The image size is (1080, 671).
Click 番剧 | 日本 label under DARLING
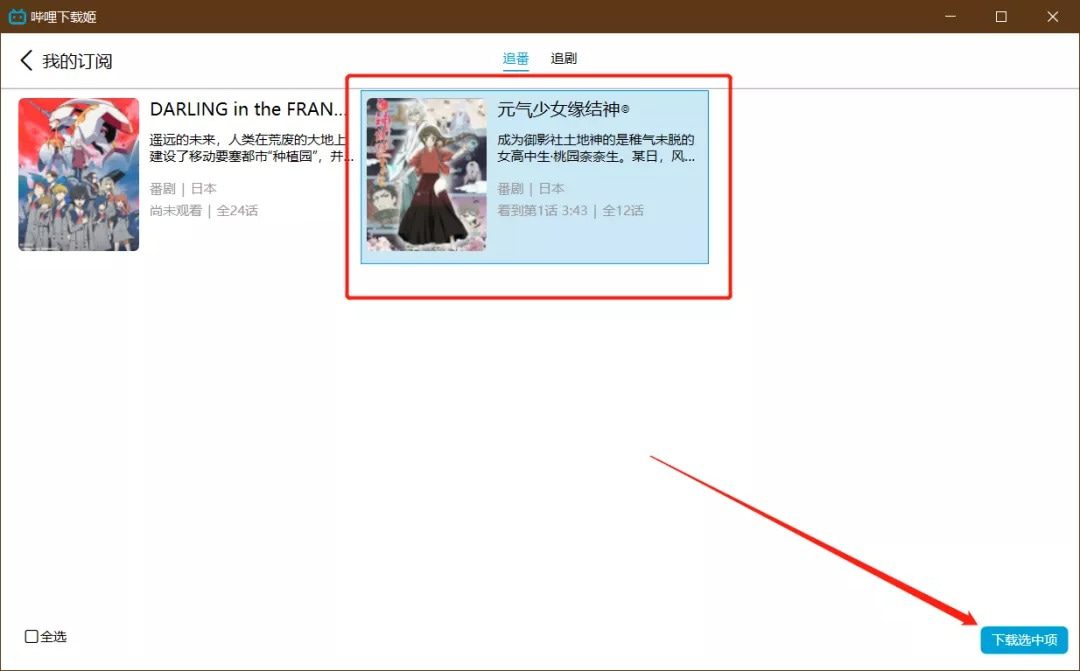183,189
